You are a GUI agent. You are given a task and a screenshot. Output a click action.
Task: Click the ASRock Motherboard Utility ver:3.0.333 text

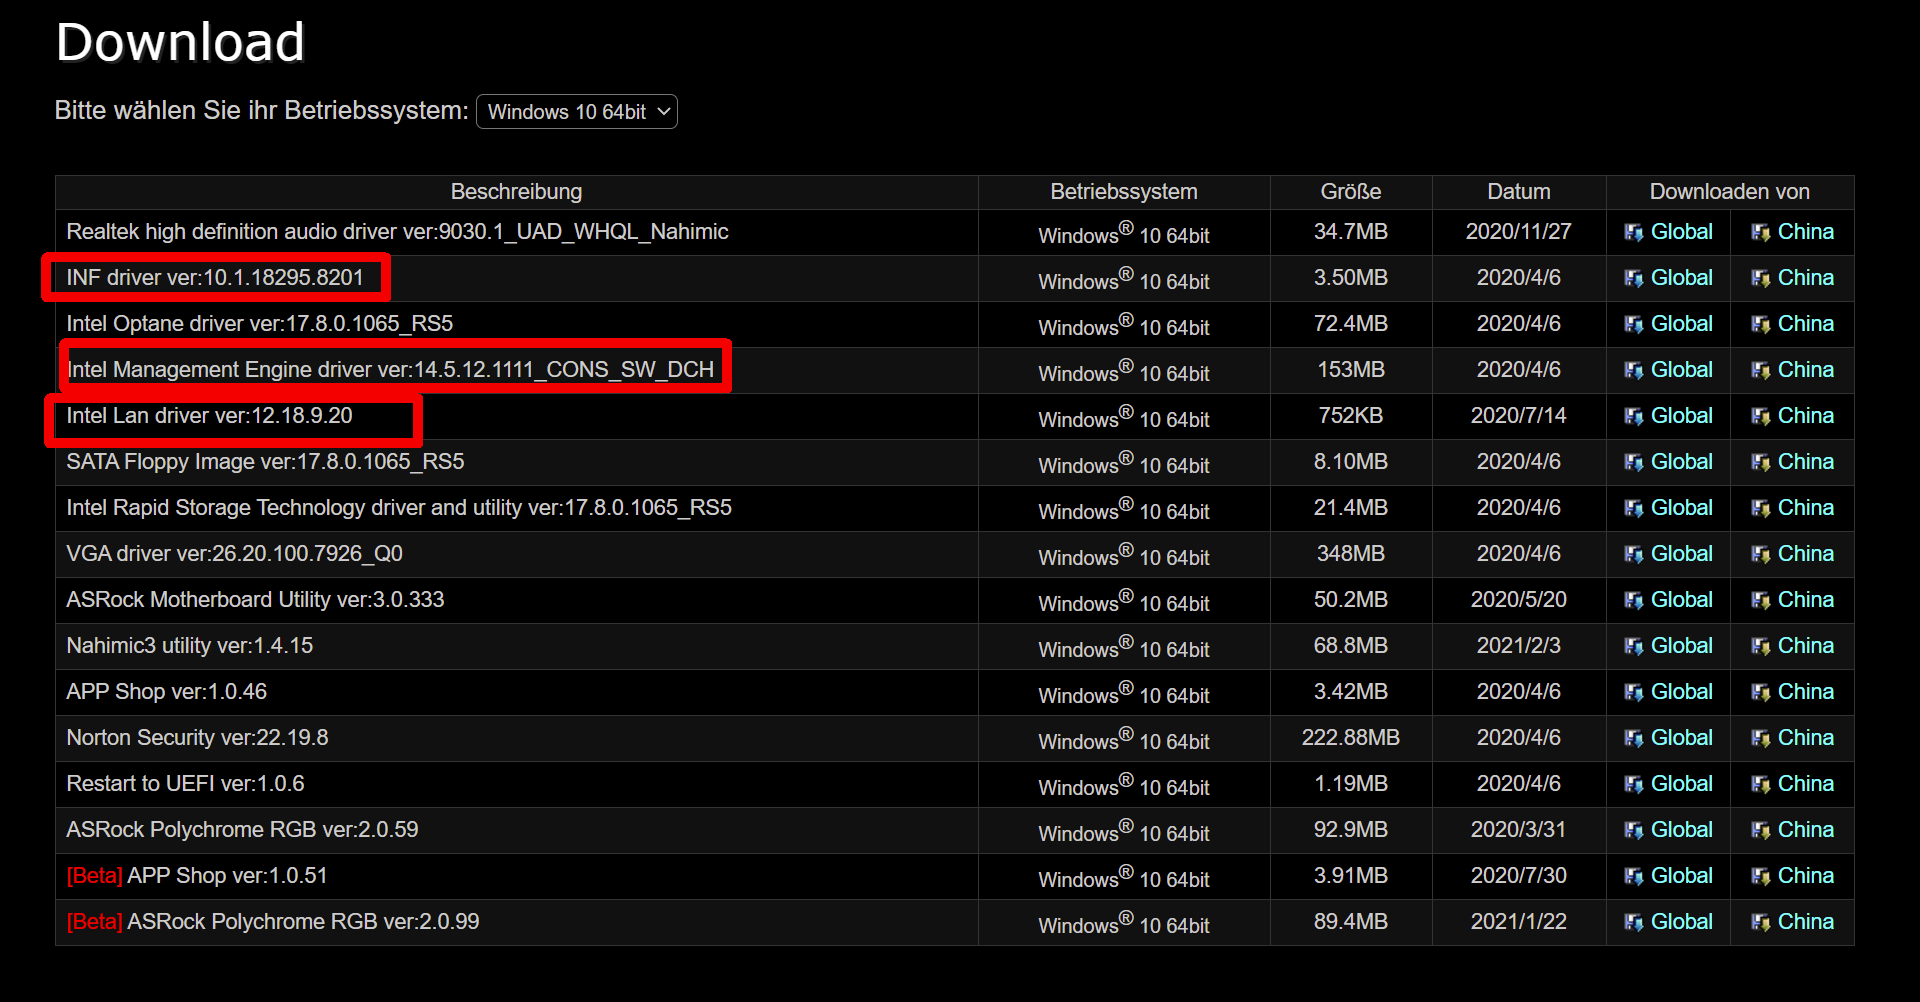[255, 600]
